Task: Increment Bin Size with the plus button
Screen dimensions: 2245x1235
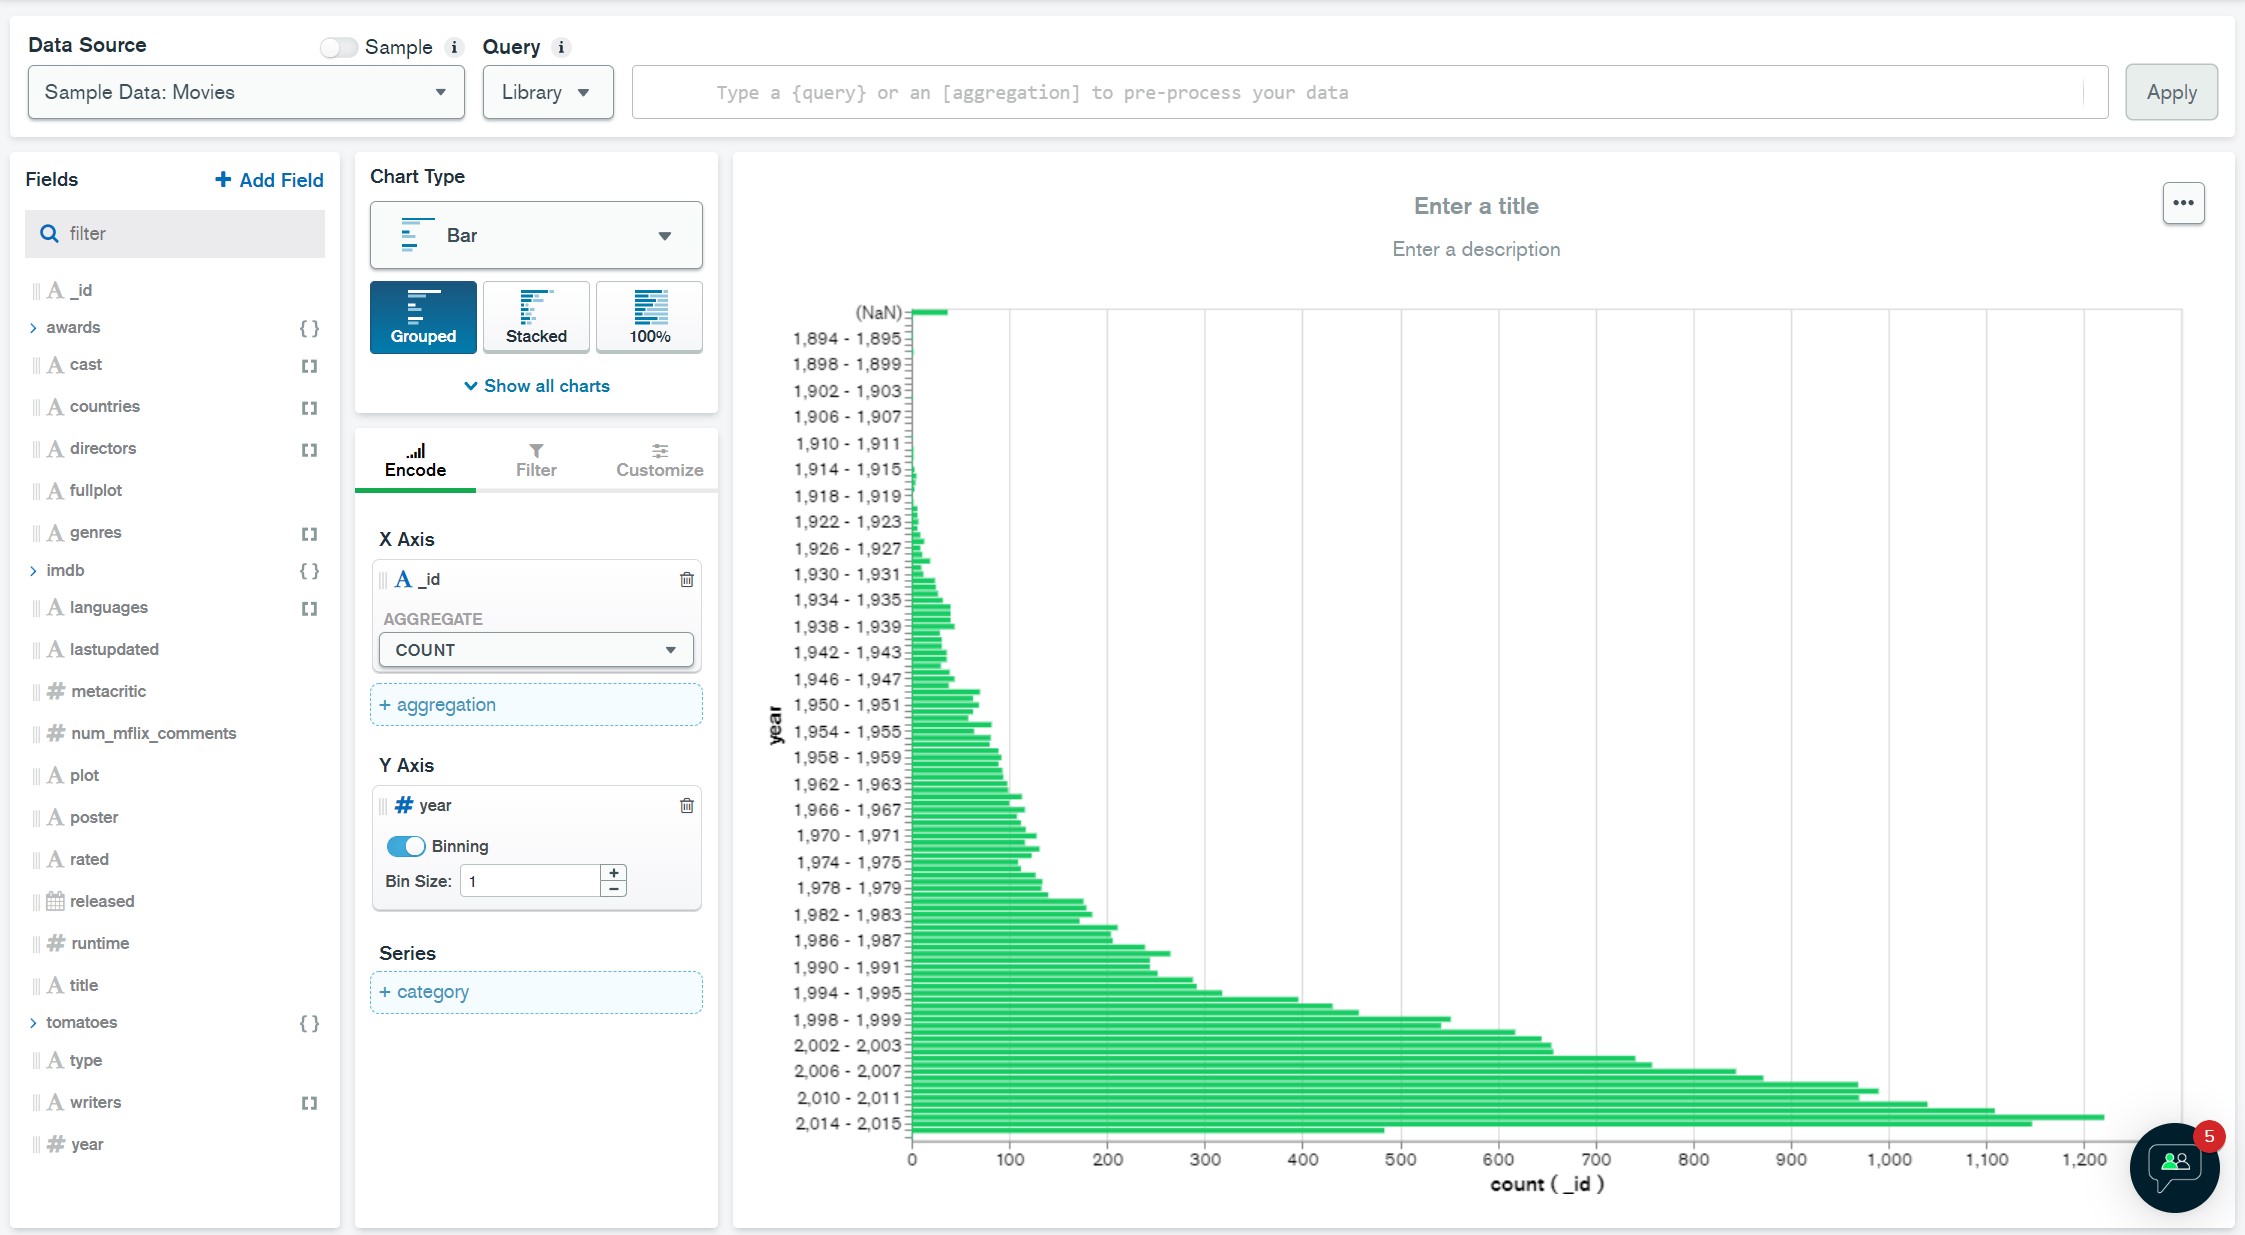Action: [613, 872]
